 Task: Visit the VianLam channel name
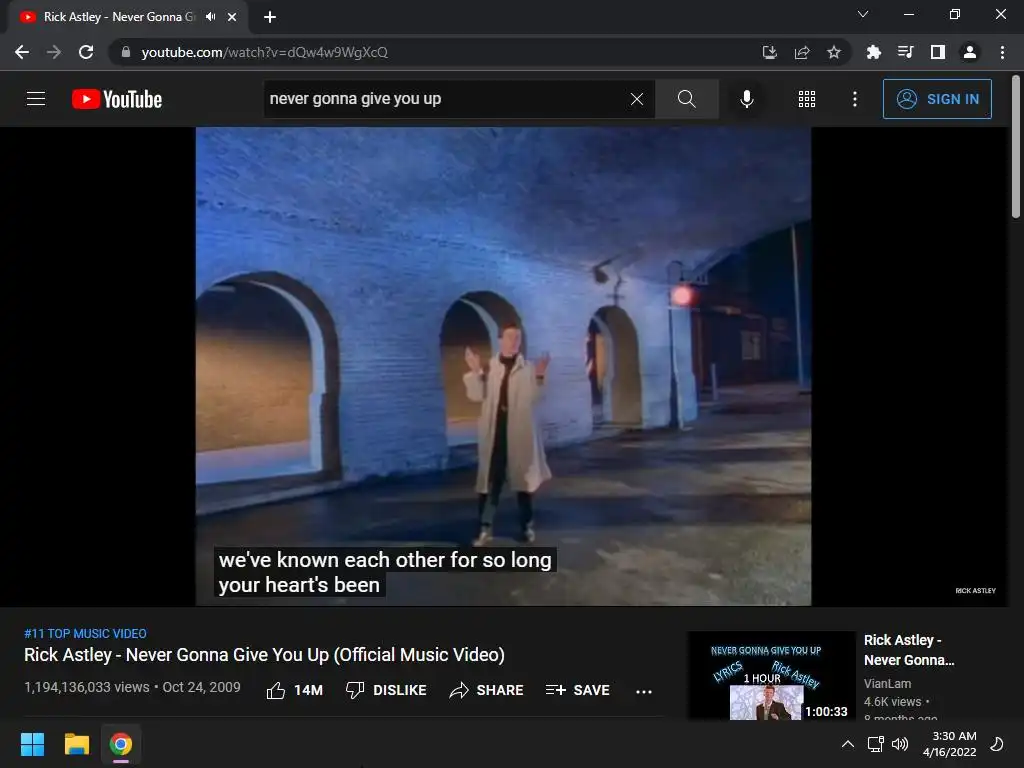[x=888, y=684]
